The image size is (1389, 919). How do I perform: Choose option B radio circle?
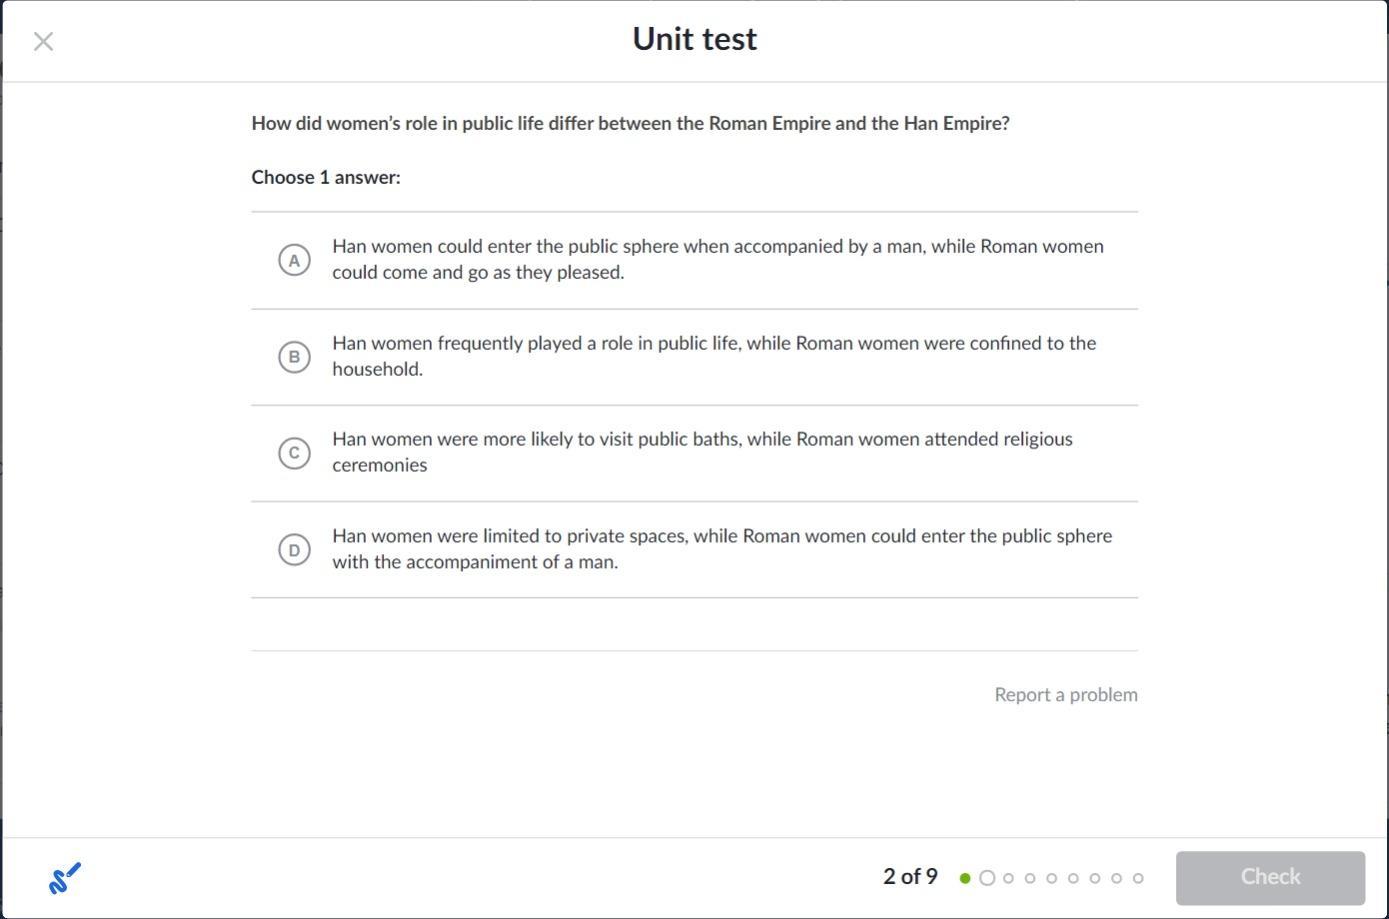294,357
